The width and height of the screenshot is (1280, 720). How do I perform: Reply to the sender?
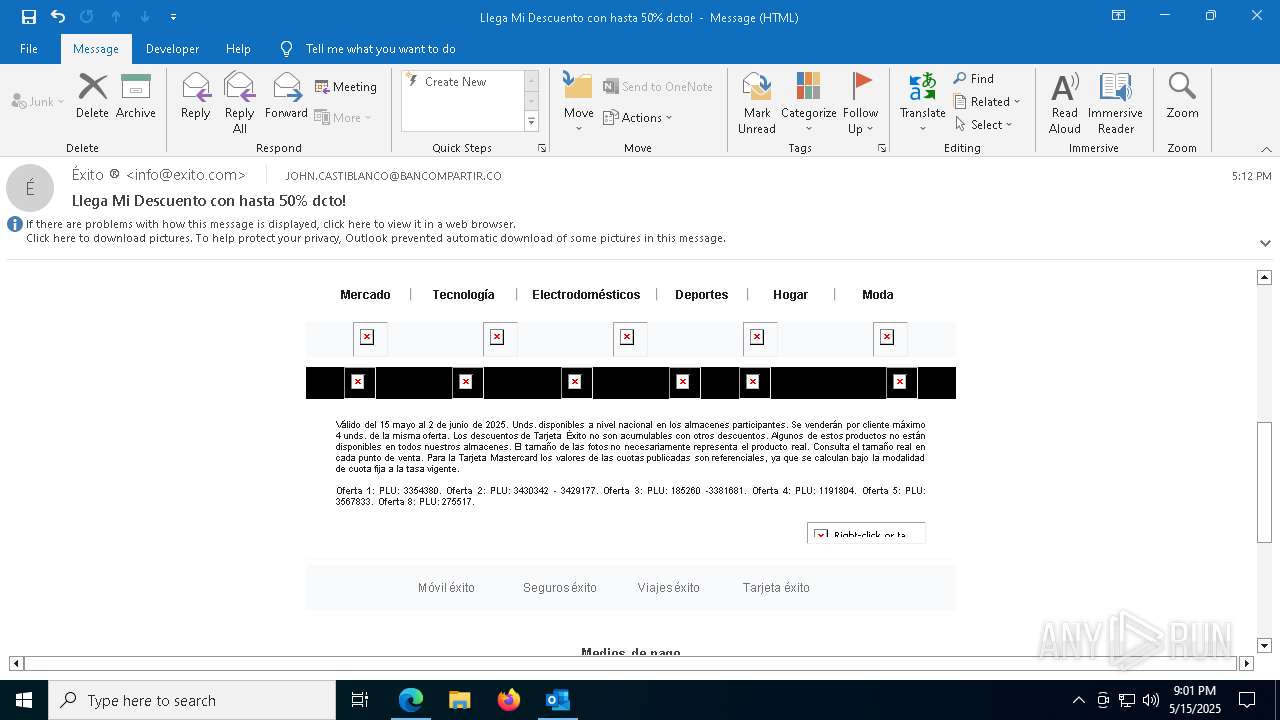[x=196, y=96]
